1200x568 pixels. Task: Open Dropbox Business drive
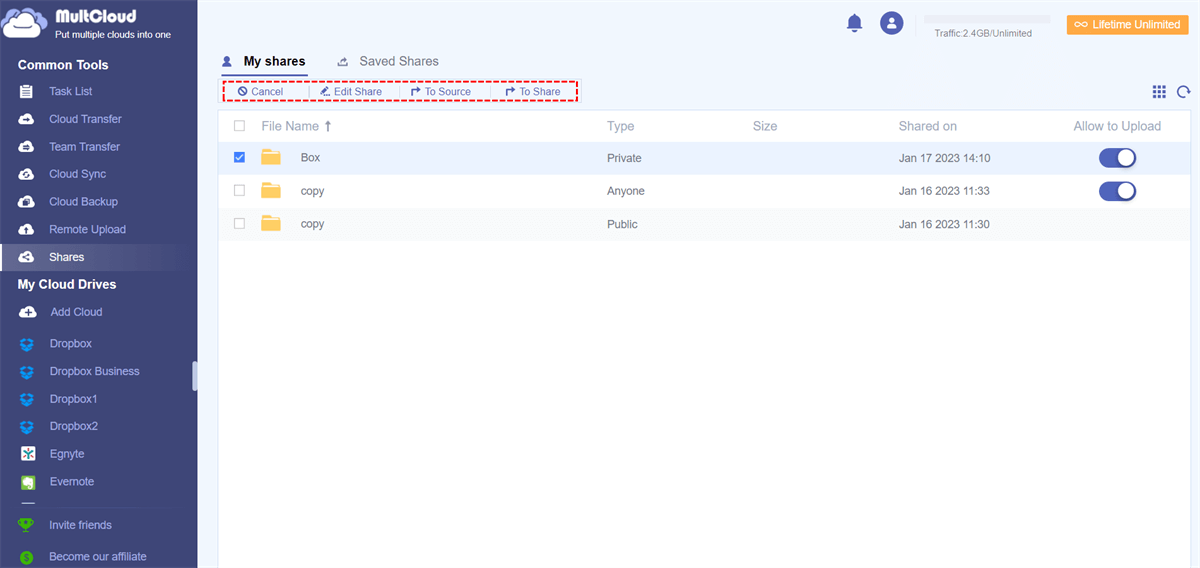click(x=94, y=371)
